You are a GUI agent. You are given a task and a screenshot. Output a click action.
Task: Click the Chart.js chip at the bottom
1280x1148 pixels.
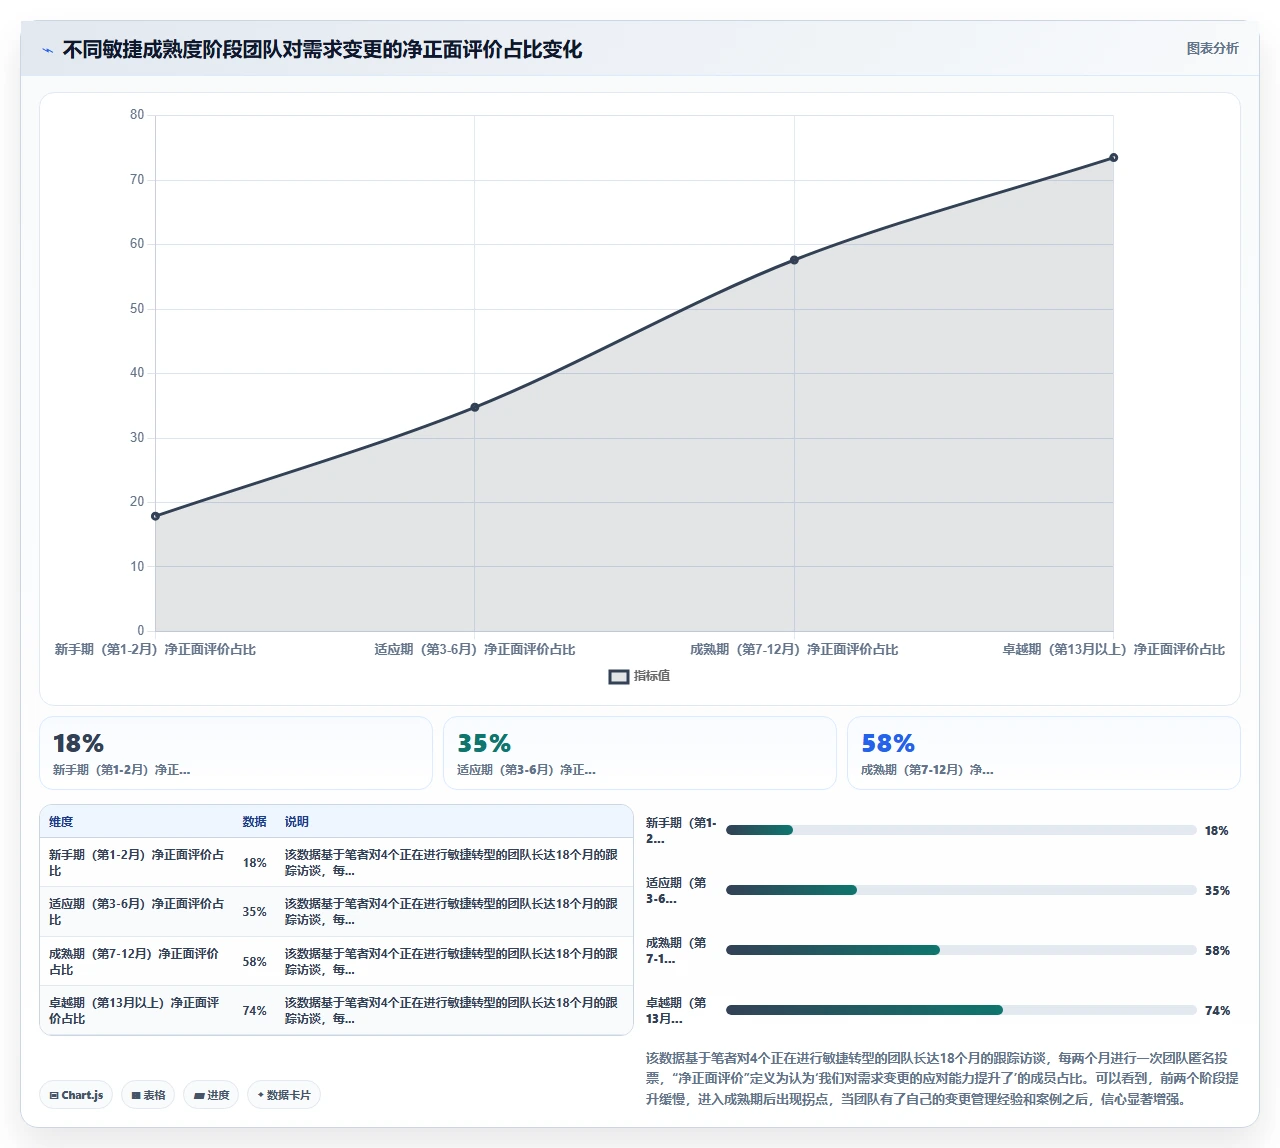click(76, 1095)
